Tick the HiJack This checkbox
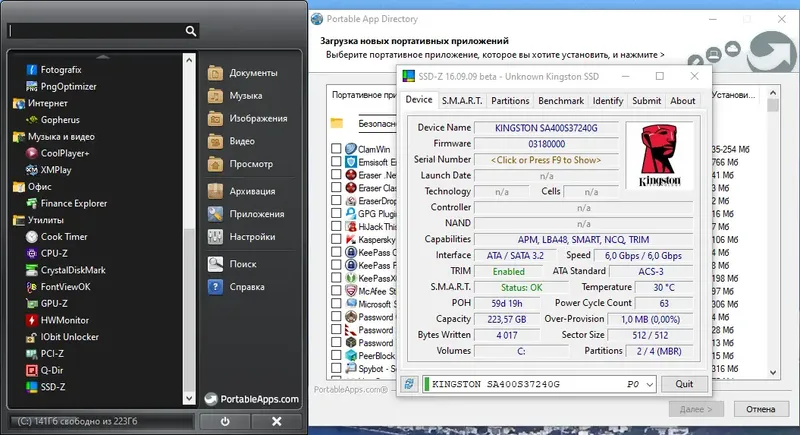 point(336,226)
